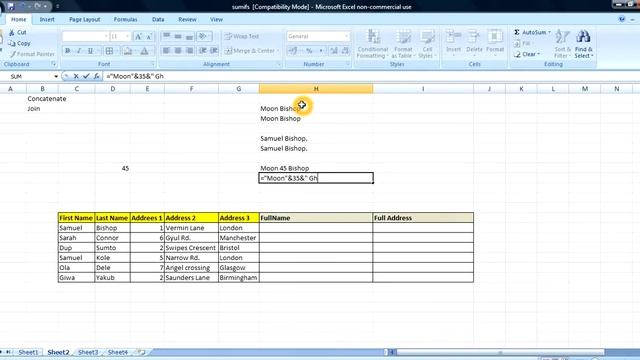Open Cell Styles gallery
The width and height of the screenshot is (640, 360).
(x=427, y=44)
